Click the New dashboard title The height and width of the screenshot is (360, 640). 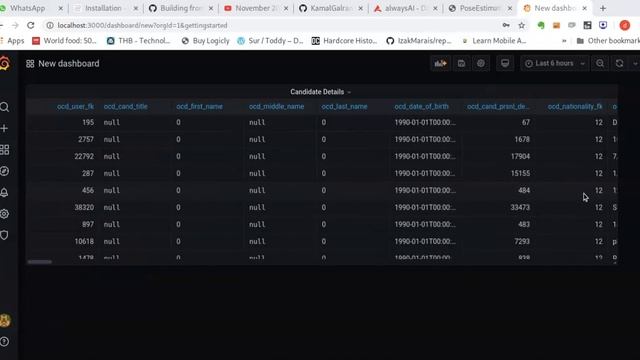69,64
